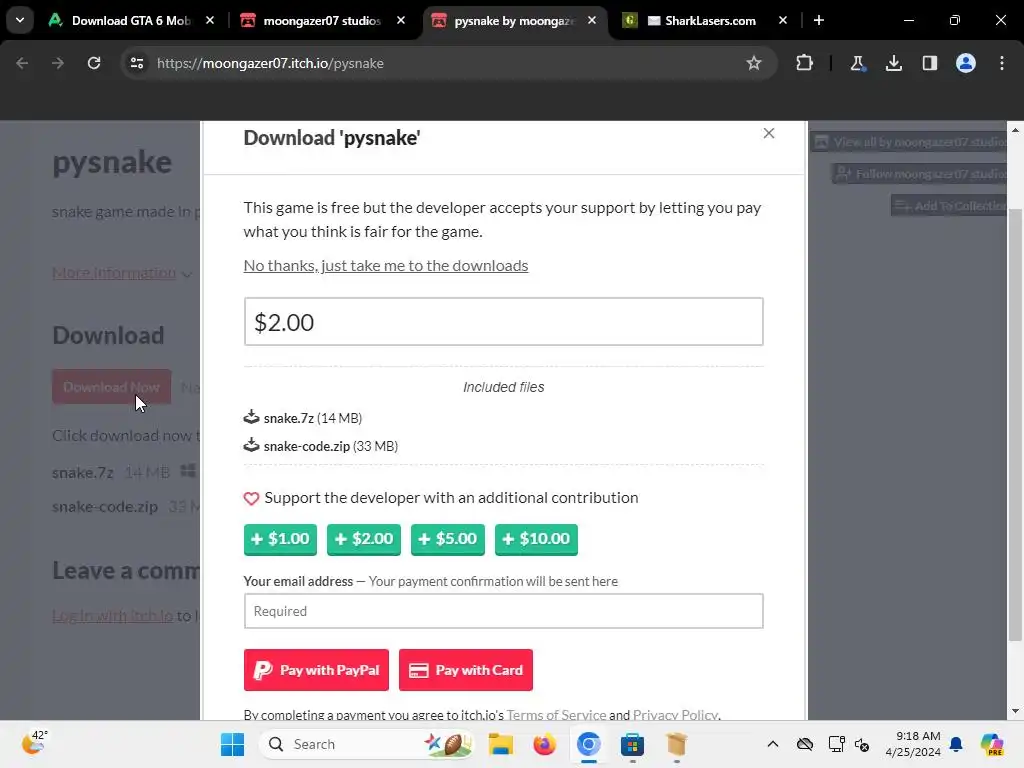Focus the $2.00 price input field
This screenshot has width=1024, height=768.
point(504,322)
